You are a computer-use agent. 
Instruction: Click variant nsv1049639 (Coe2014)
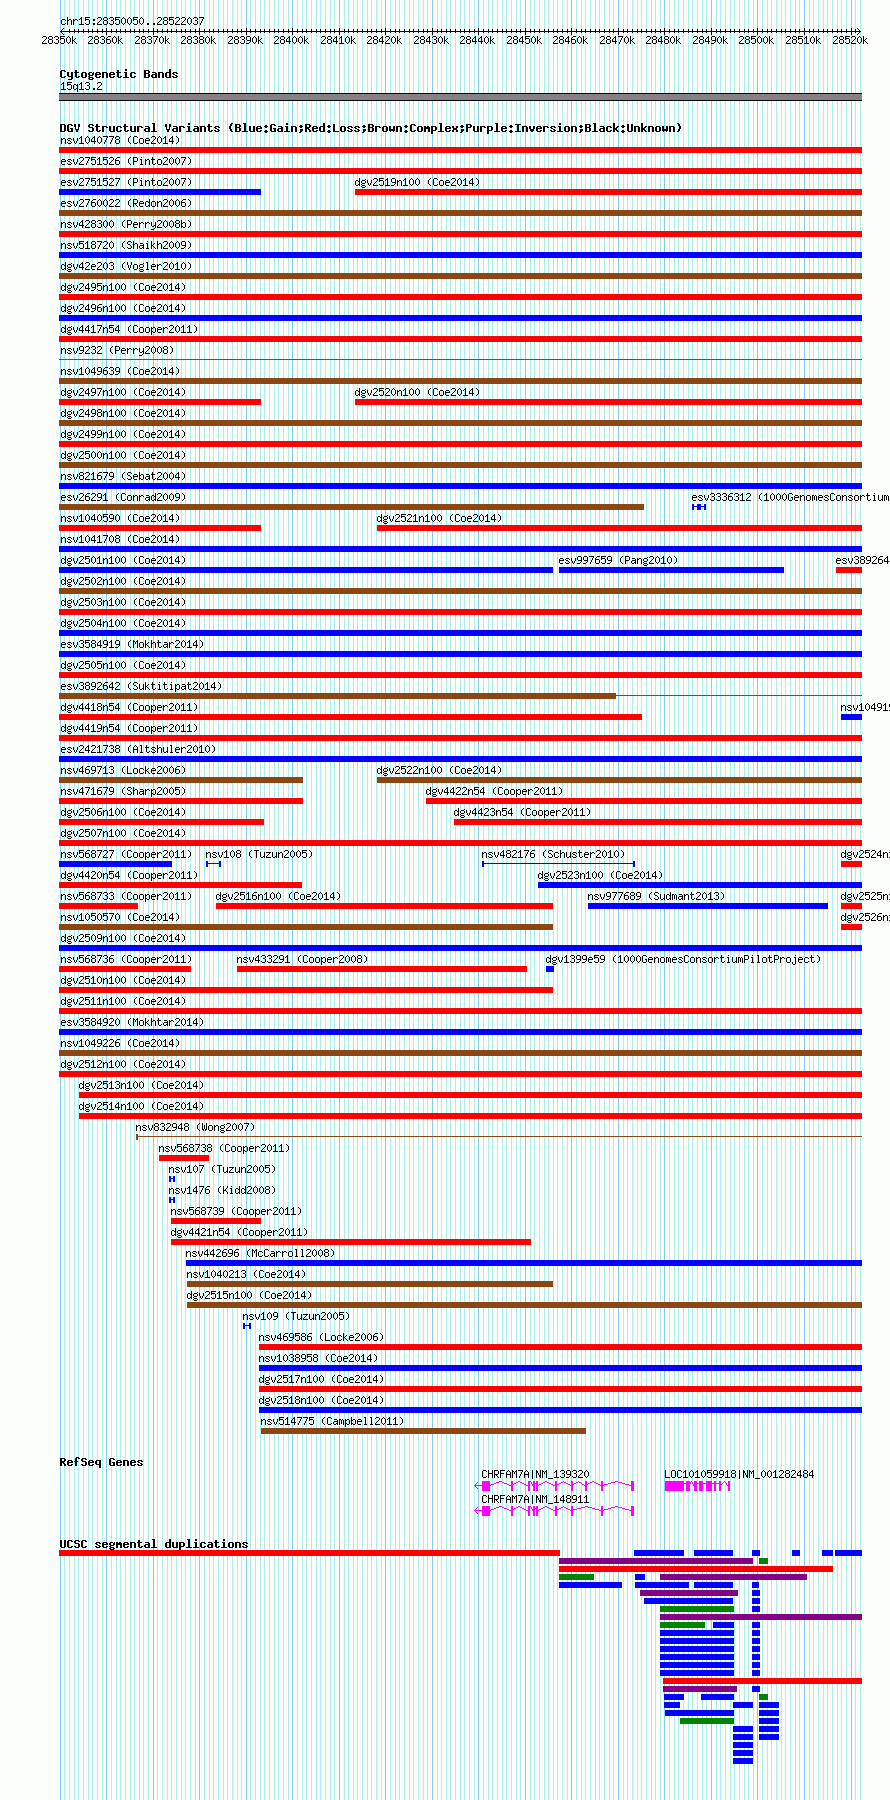[120, 372]
